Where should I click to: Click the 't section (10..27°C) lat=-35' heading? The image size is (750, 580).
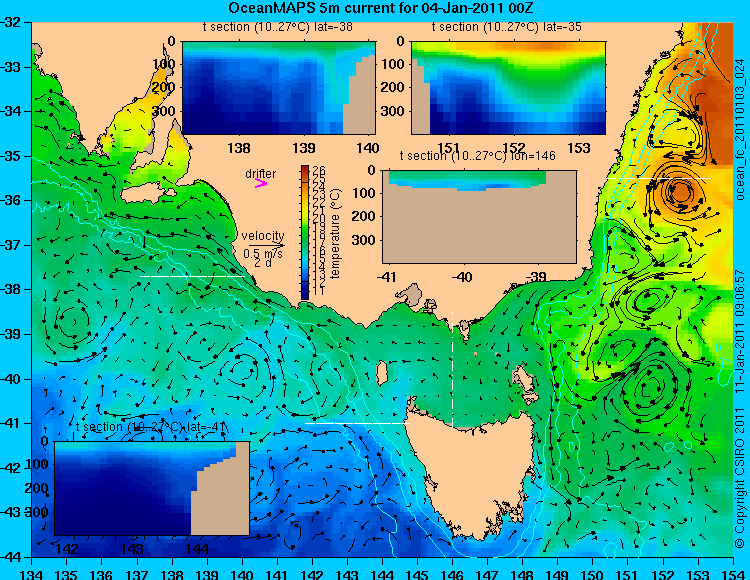coord(507,27)
